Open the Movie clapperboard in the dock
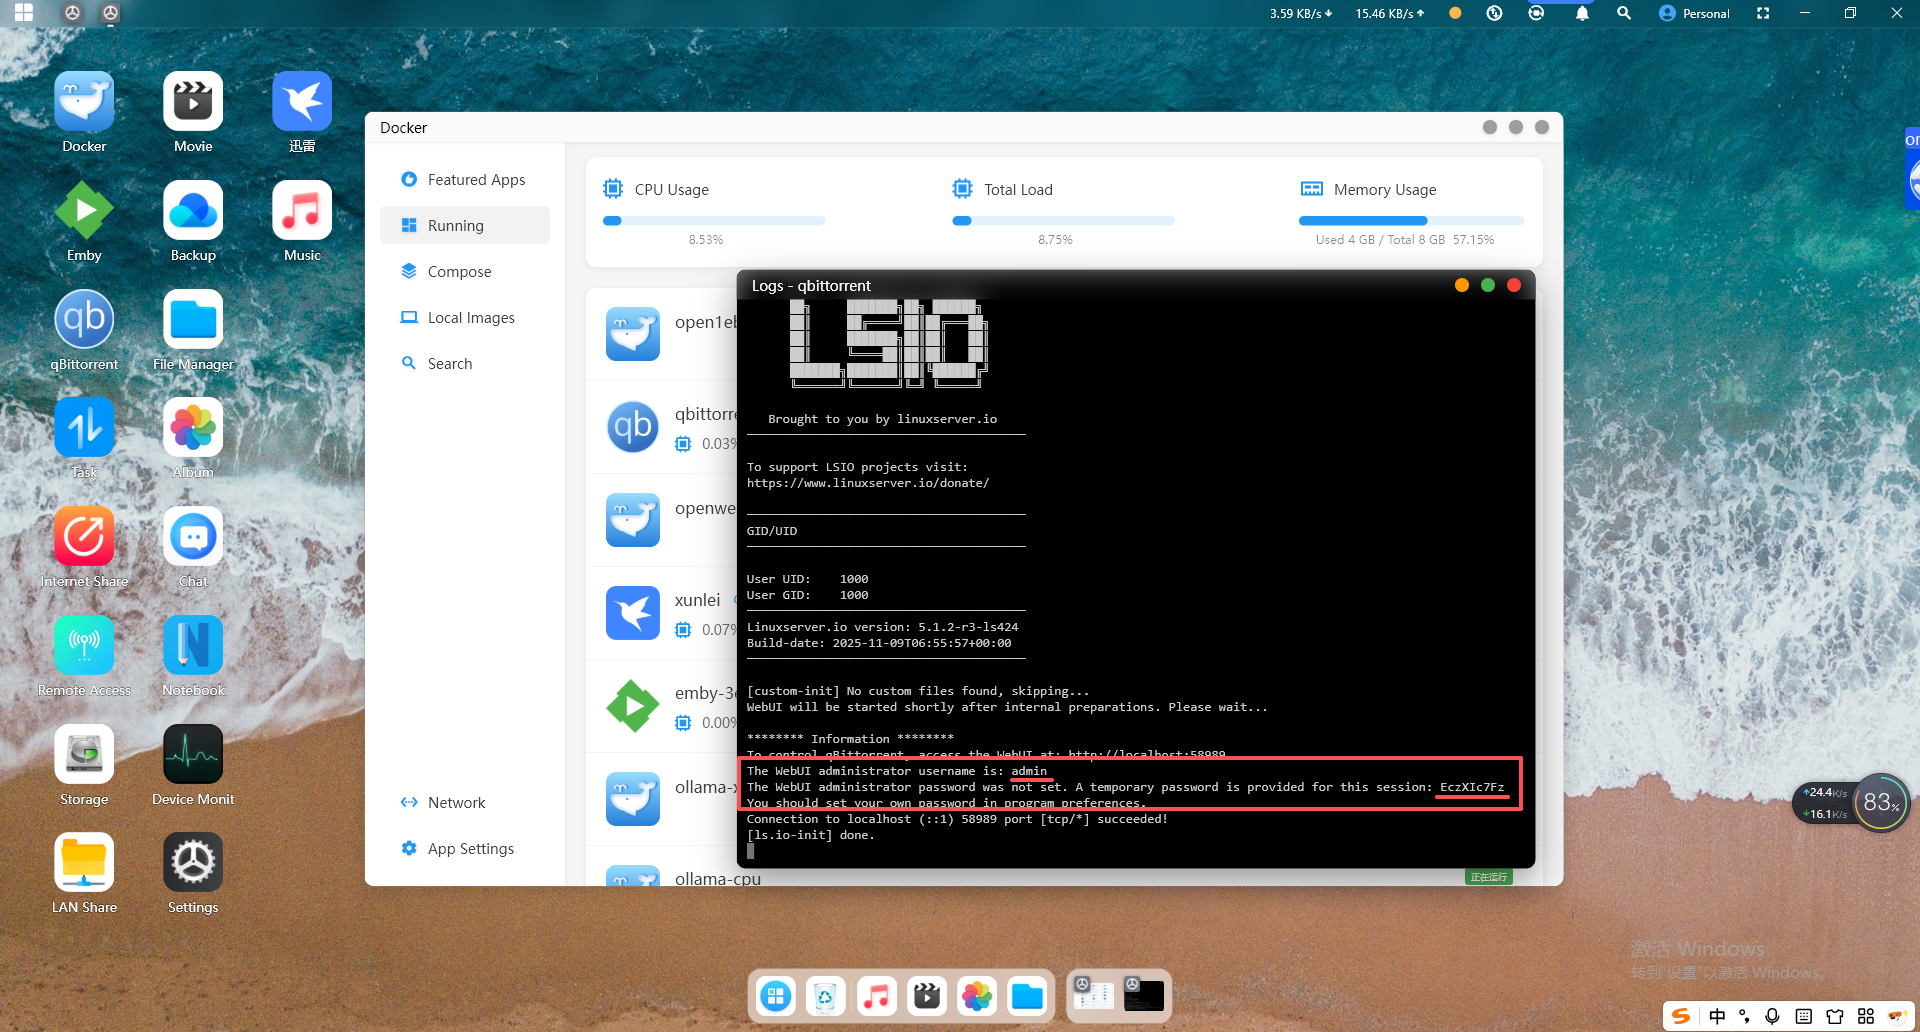The height and width of the screenshot is (1032, 1920). [x=927, y=996]
